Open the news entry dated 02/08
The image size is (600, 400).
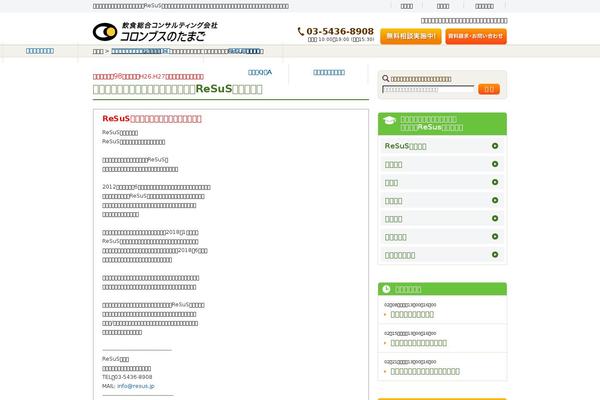pos(412,314)
